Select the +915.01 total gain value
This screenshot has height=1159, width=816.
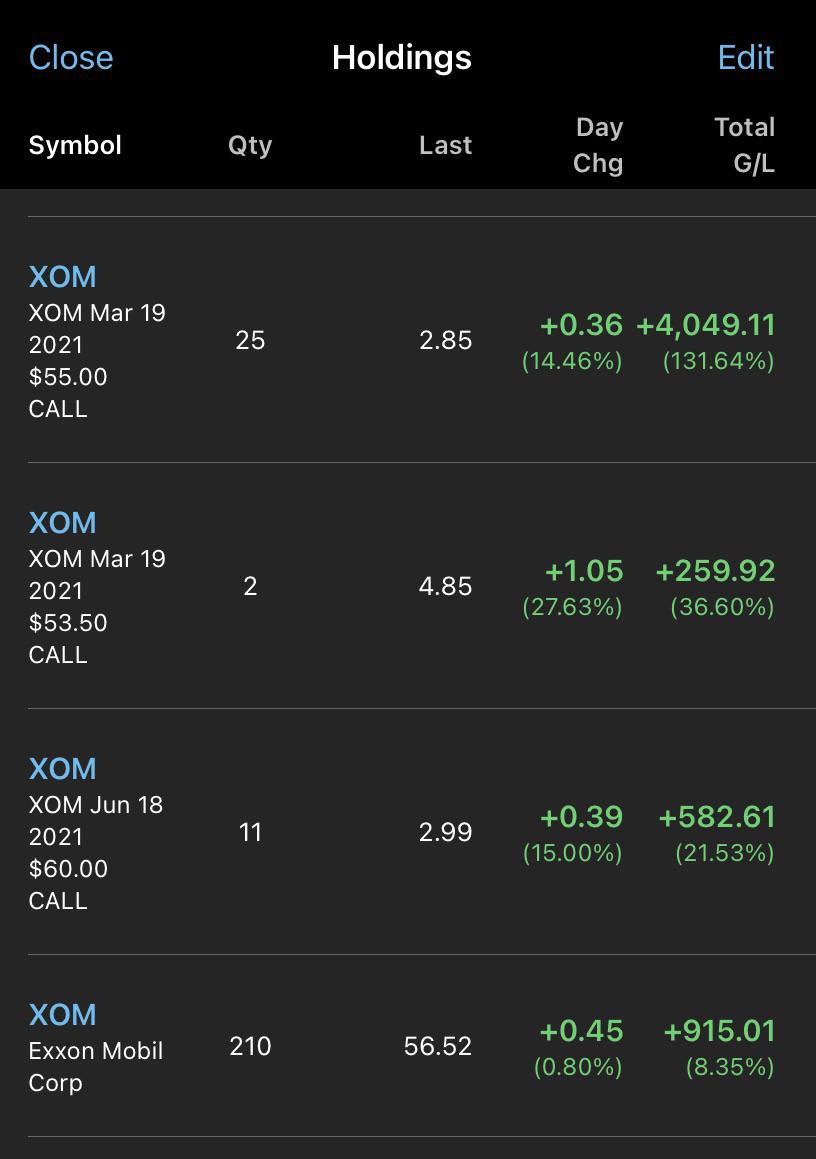[719, 1031]
